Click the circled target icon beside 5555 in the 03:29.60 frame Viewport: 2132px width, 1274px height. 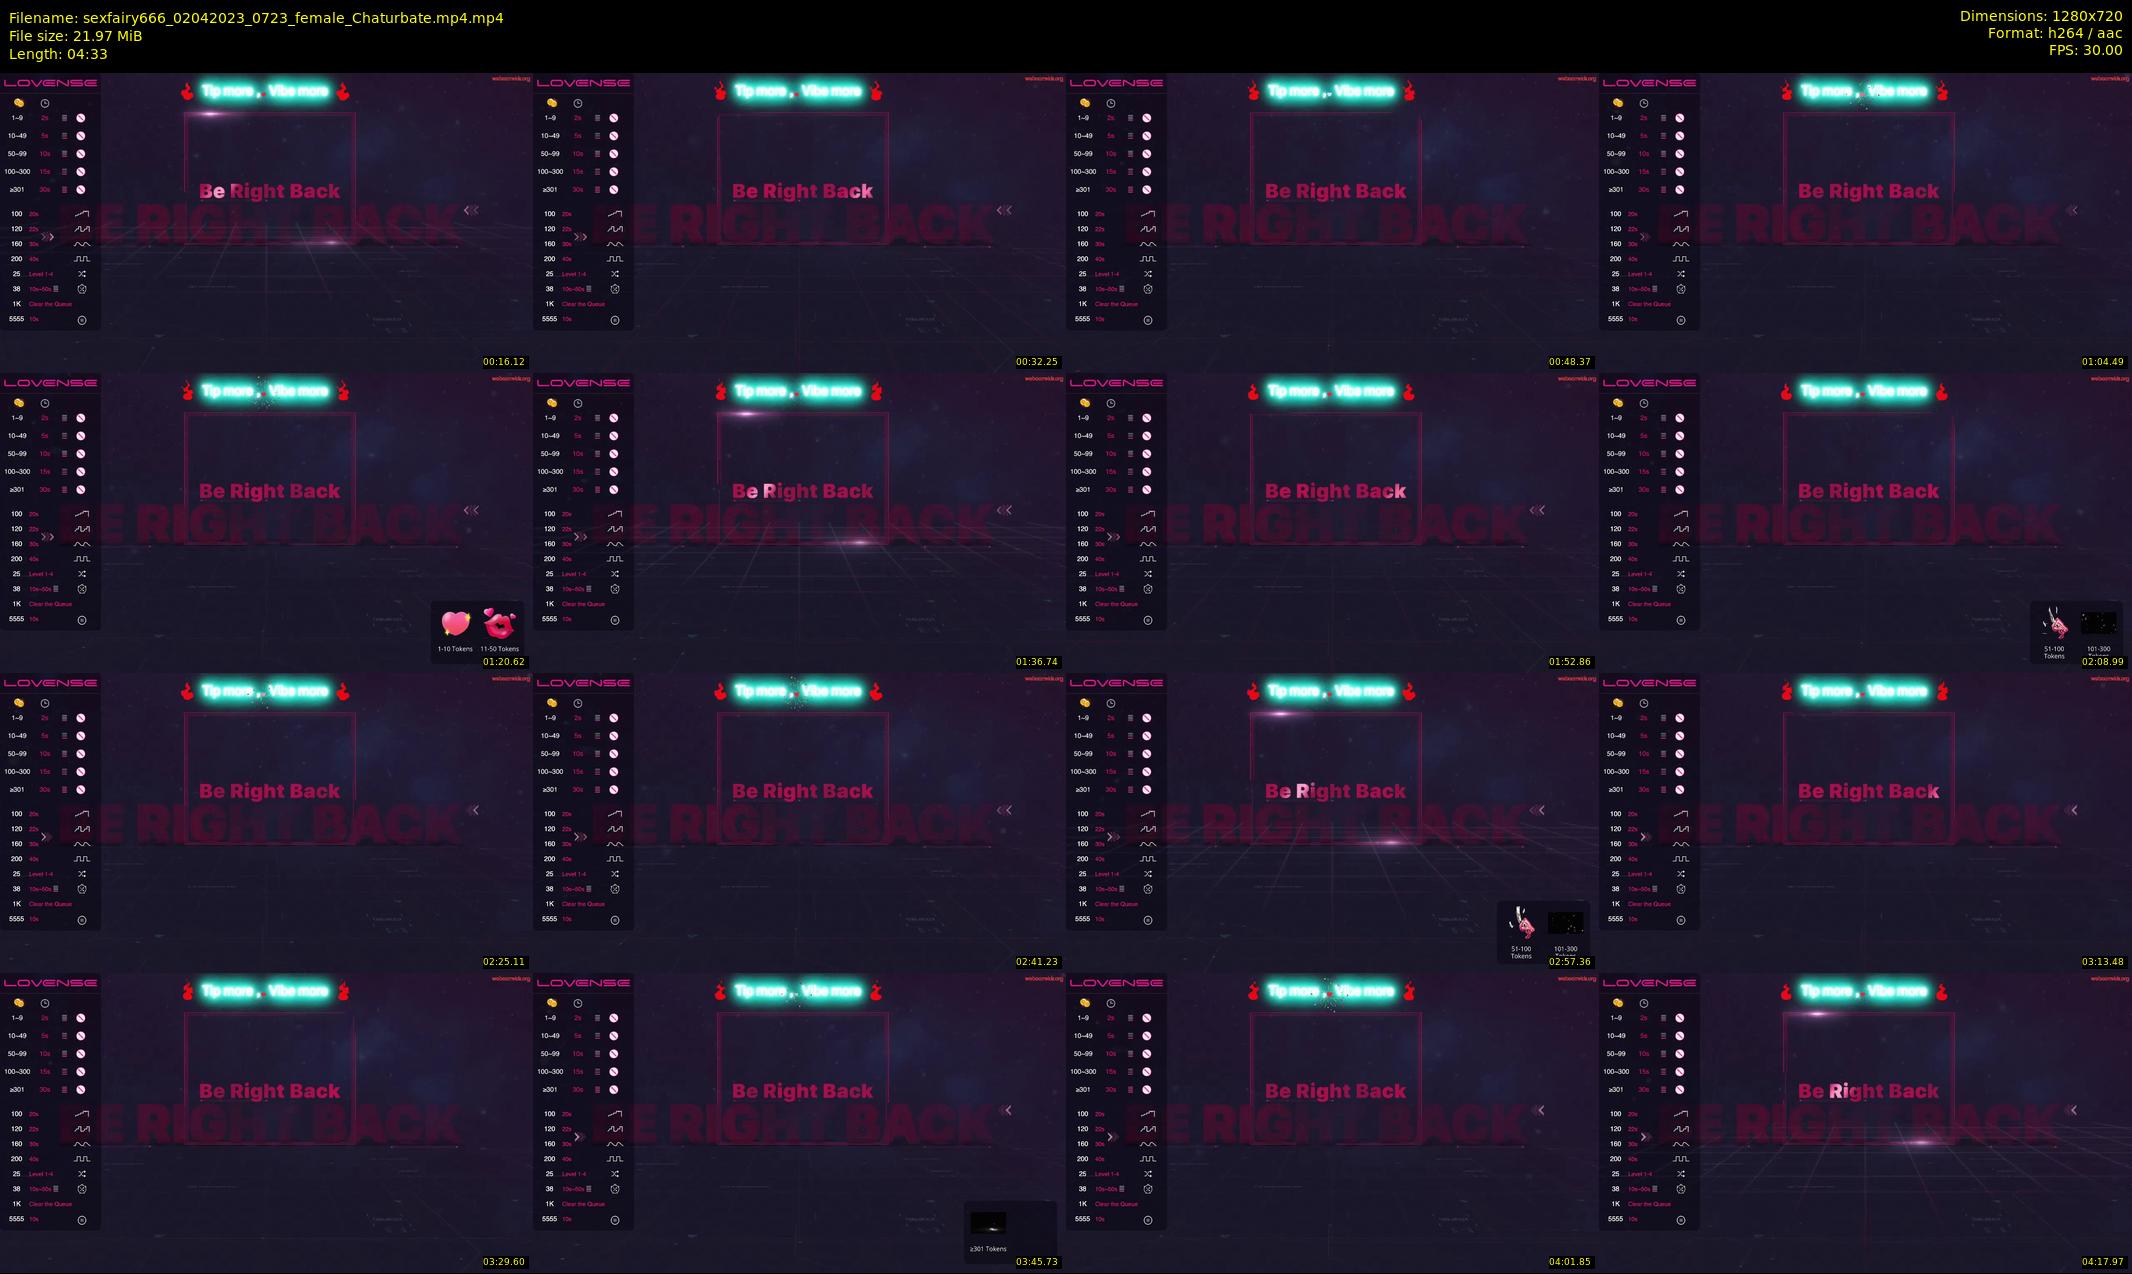(x=82, y=1220)
